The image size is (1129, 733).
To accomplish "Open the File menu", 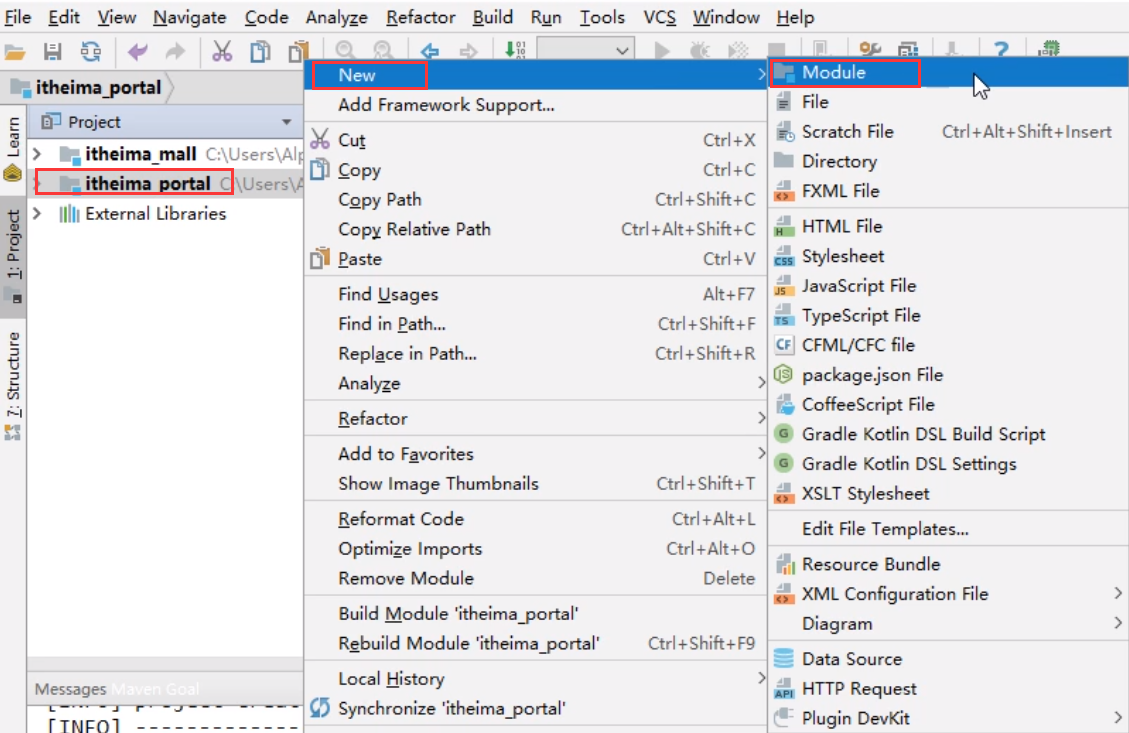I will coord(17,17).
